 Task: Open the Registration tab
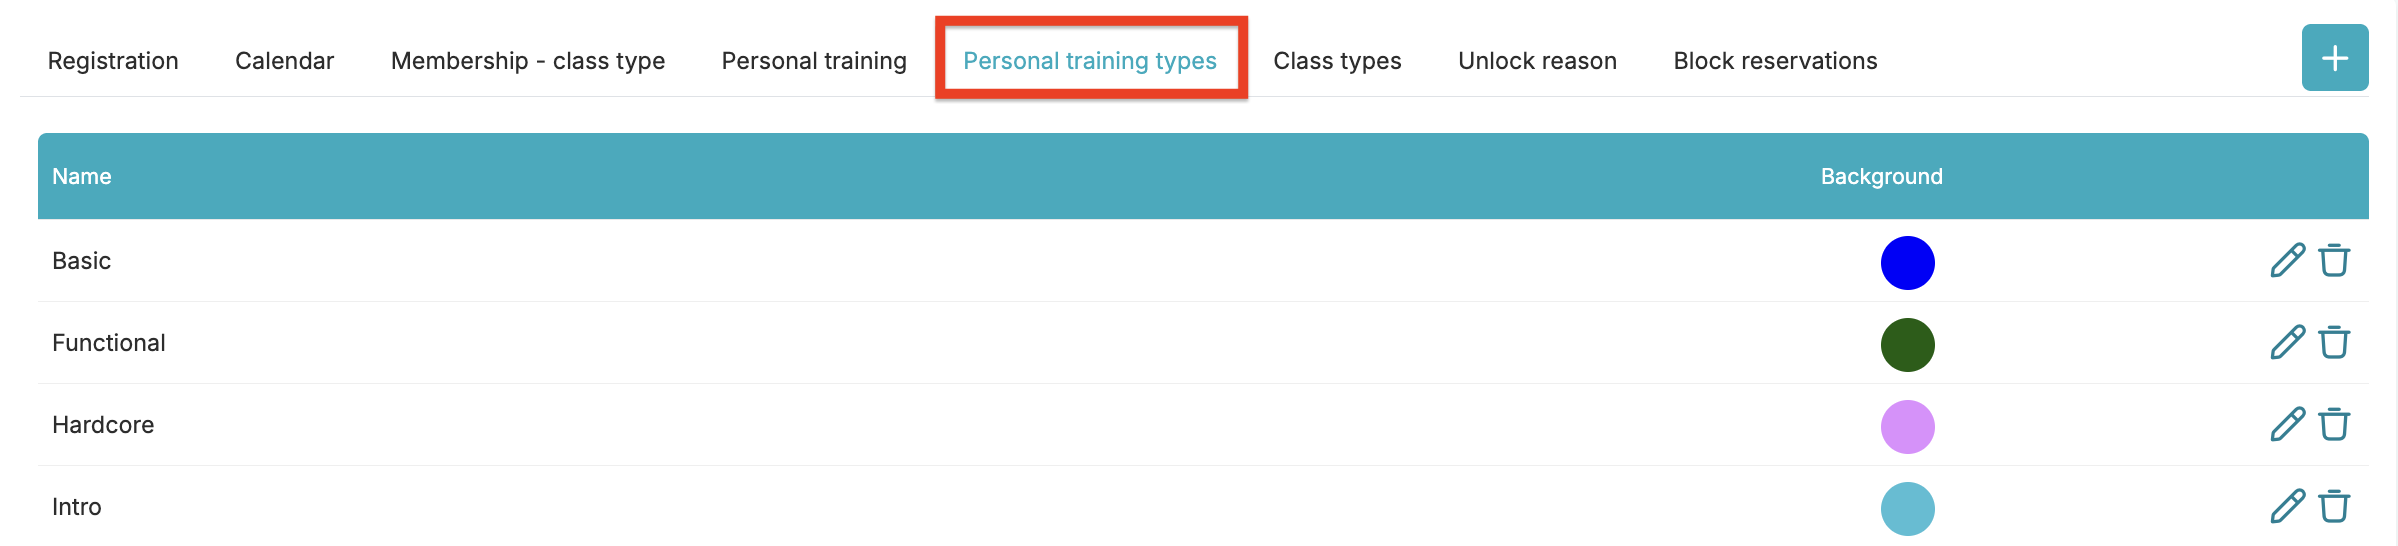pyautogui.click(x=113, y=61)
